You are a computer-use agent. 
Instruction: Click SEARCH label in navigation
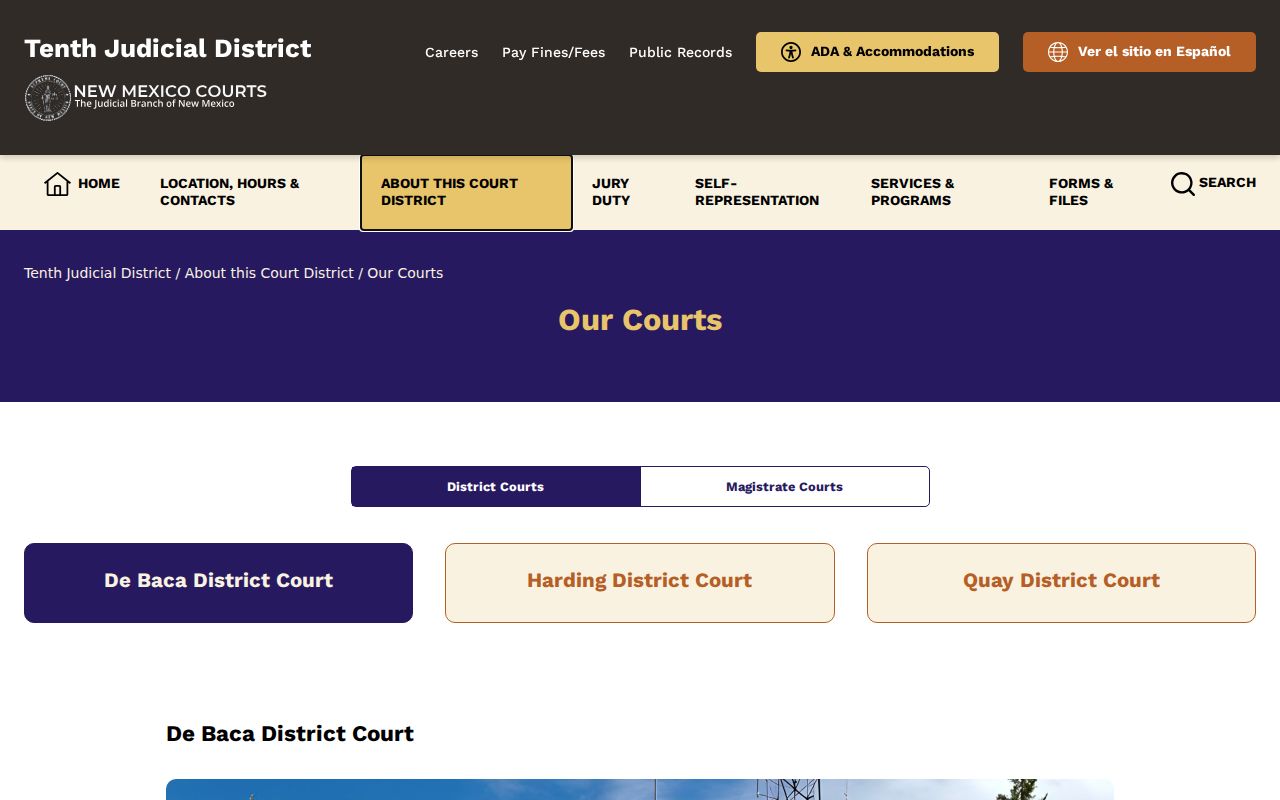point(1227,182)
